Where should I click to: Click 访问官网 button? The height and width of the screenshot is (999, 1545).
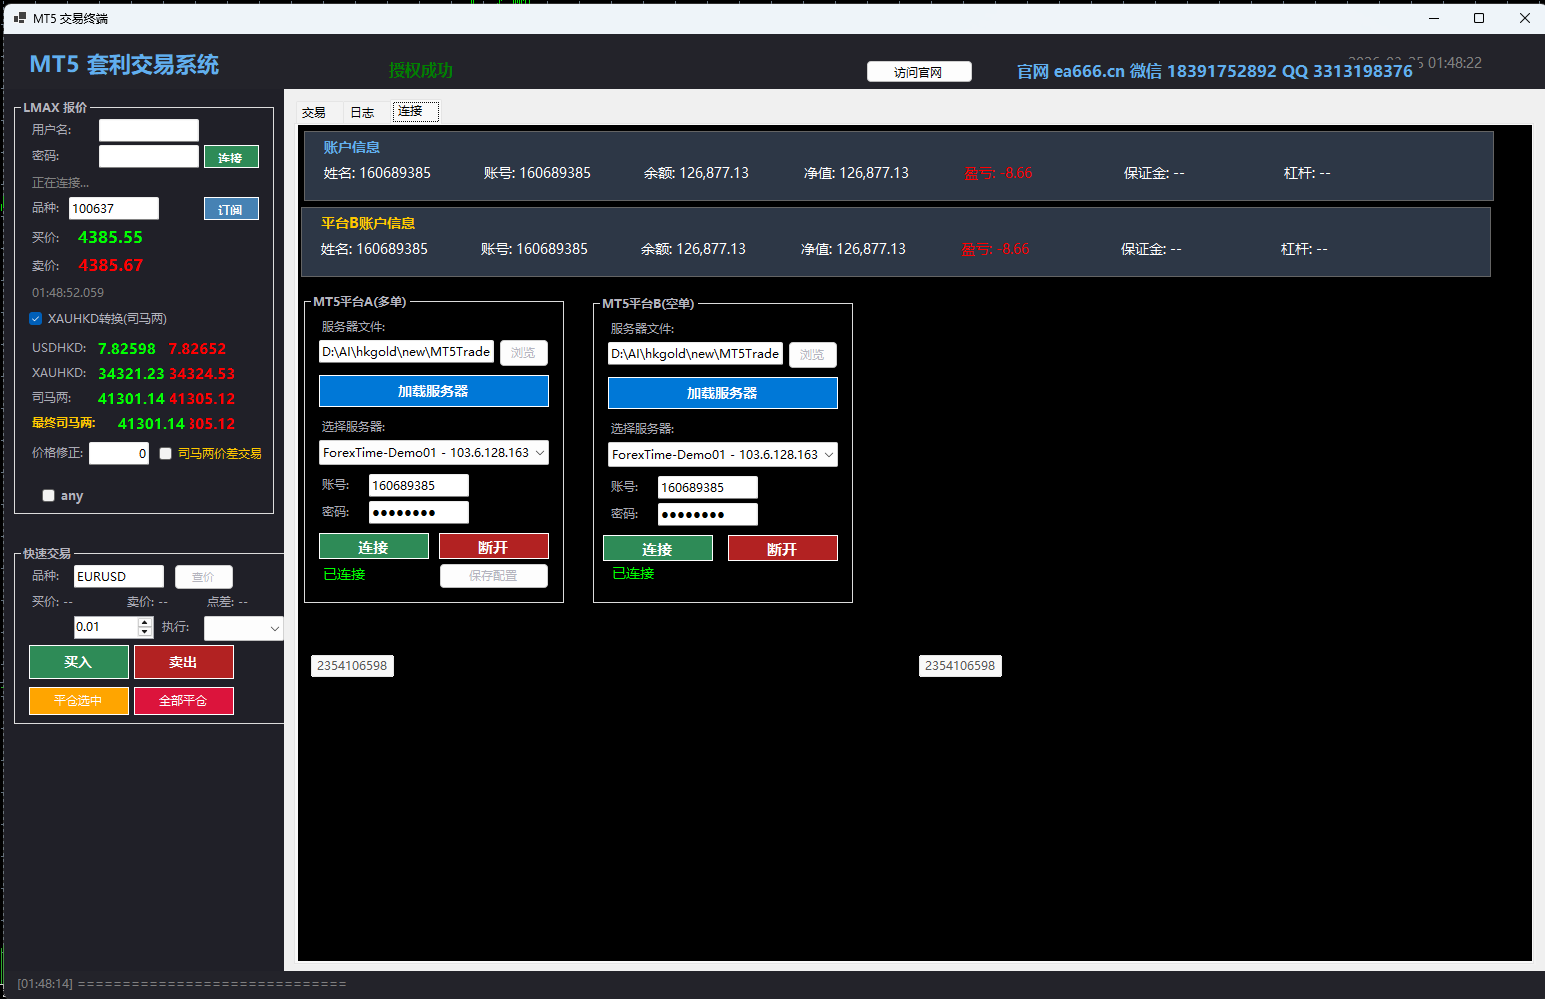919,72
